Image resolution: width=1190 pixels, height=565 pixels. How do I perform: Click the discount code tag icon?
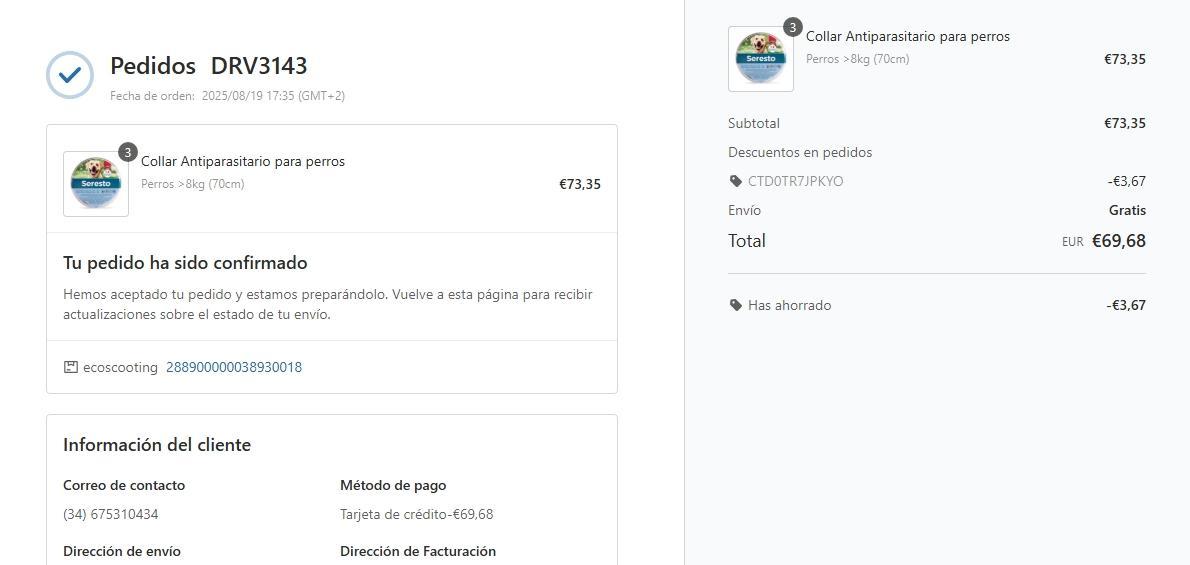tap(736, 181)
